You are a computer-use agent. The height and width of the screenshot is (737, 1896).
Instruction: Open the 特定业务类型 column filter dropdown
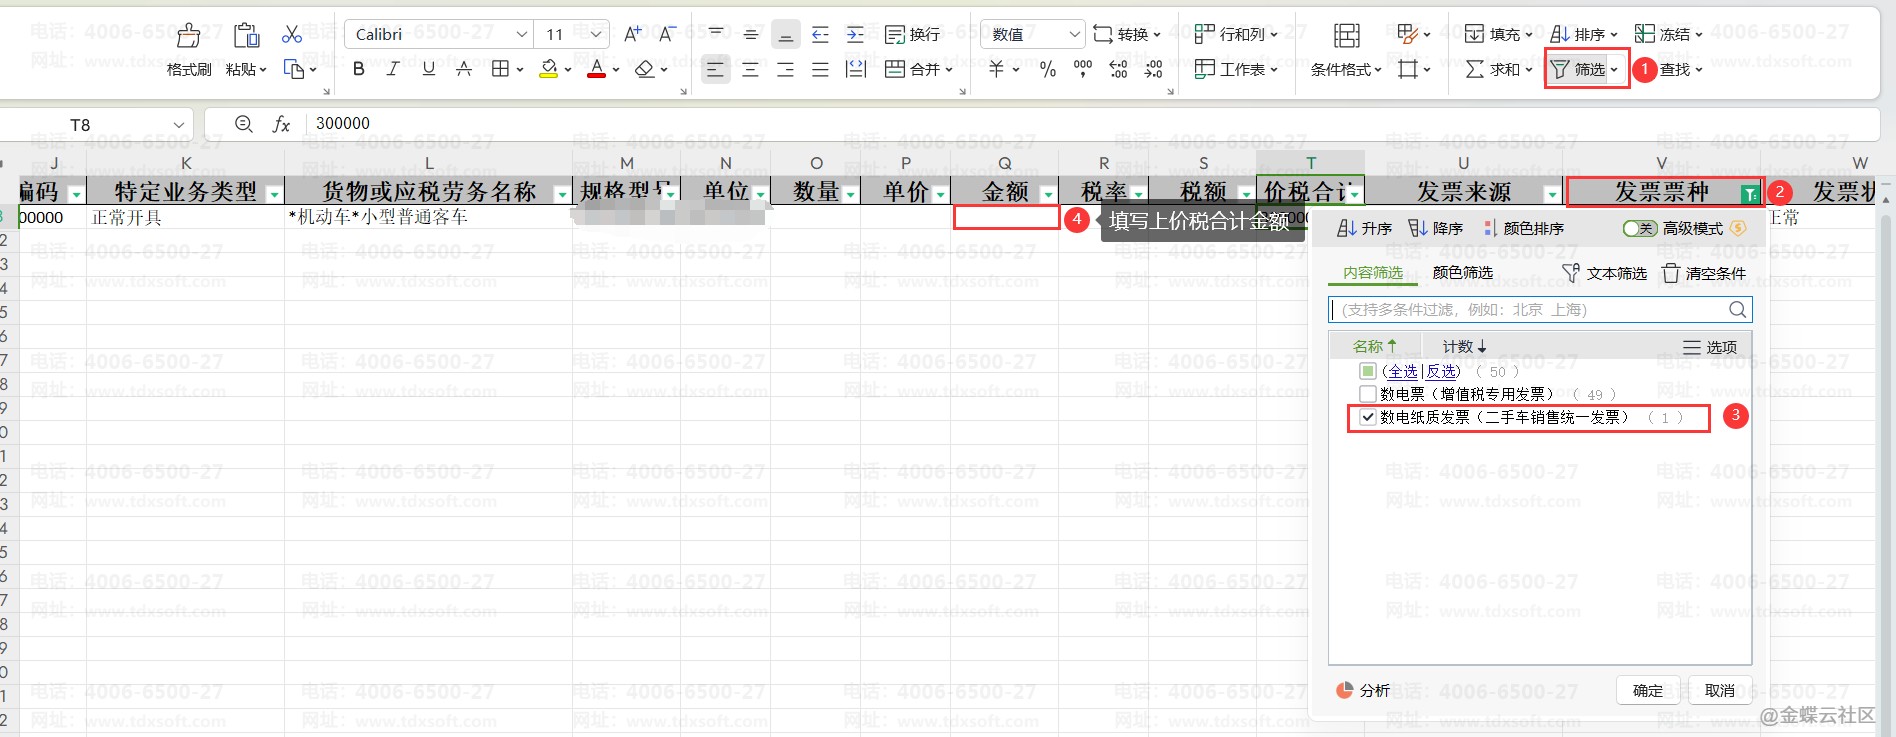[x=274, y=194]
